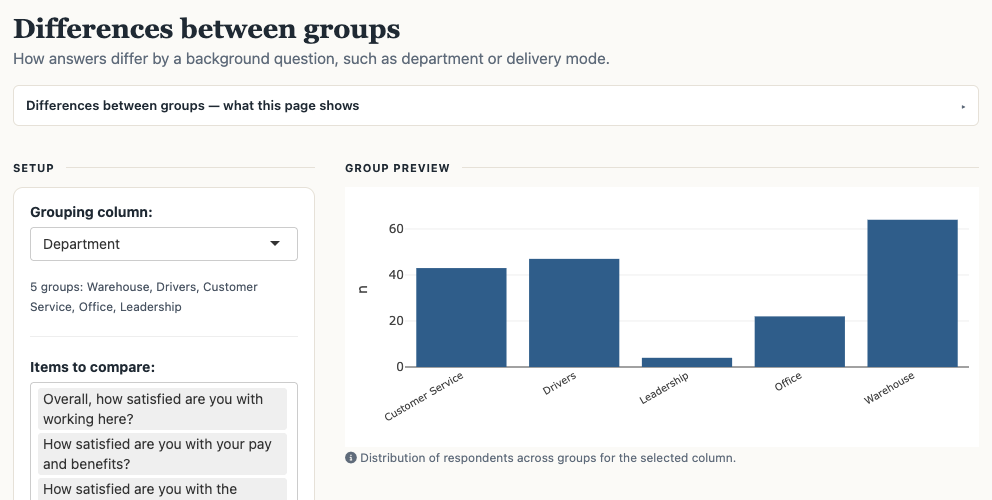Select the 'How satisfied are you with the' item
992x500 pixels.
click(x=162, y=489)
